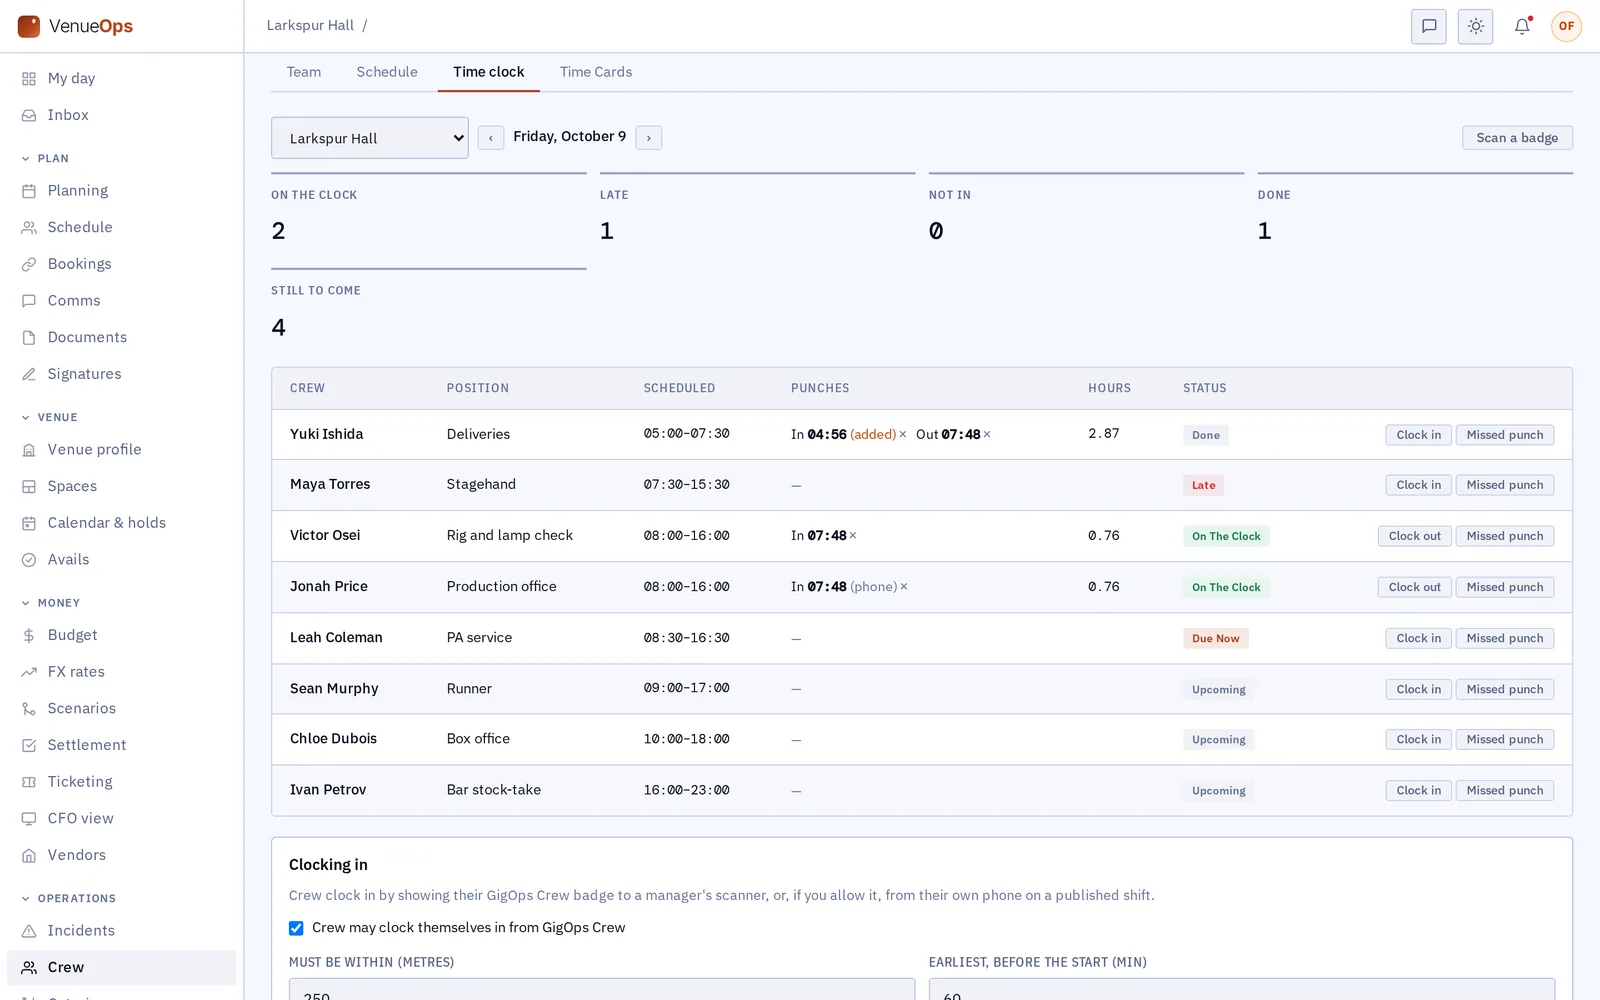Open Signatures section

(x=121, y=374)
